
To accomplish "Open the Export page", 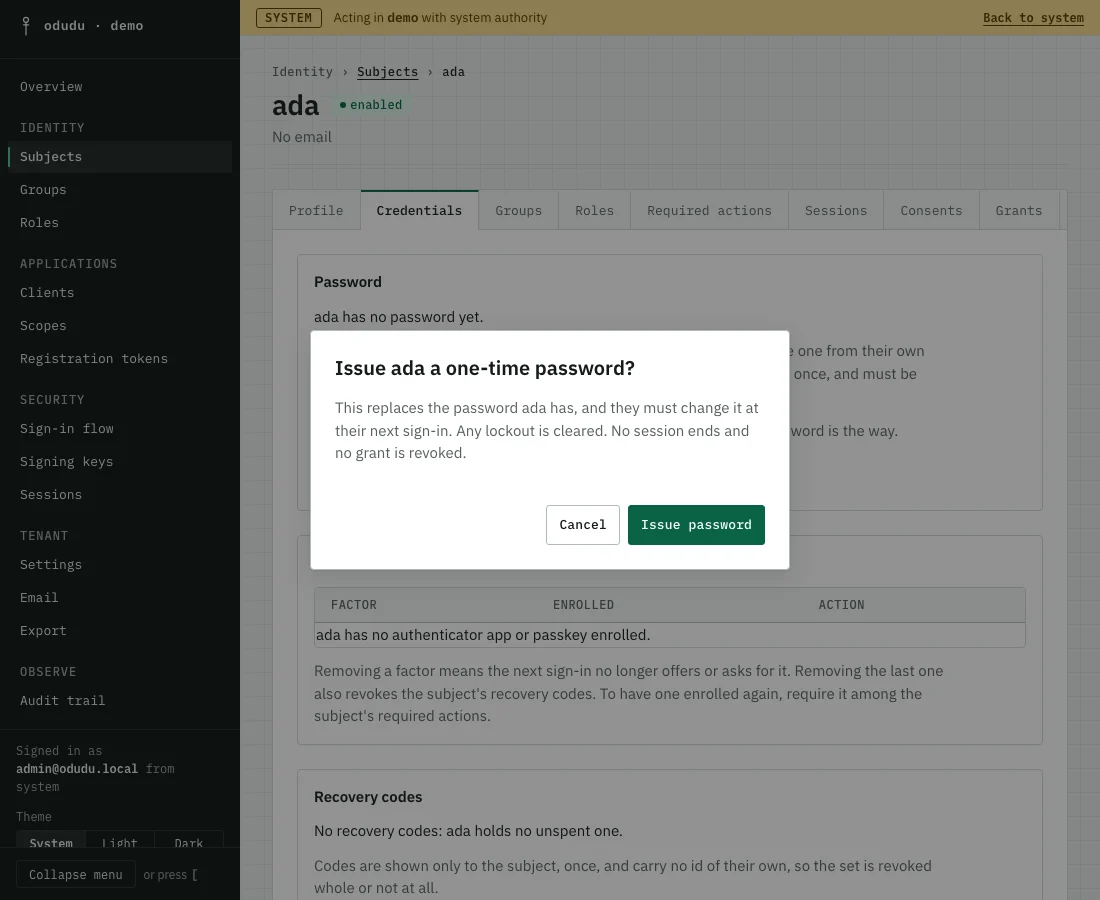I will 120,631.
